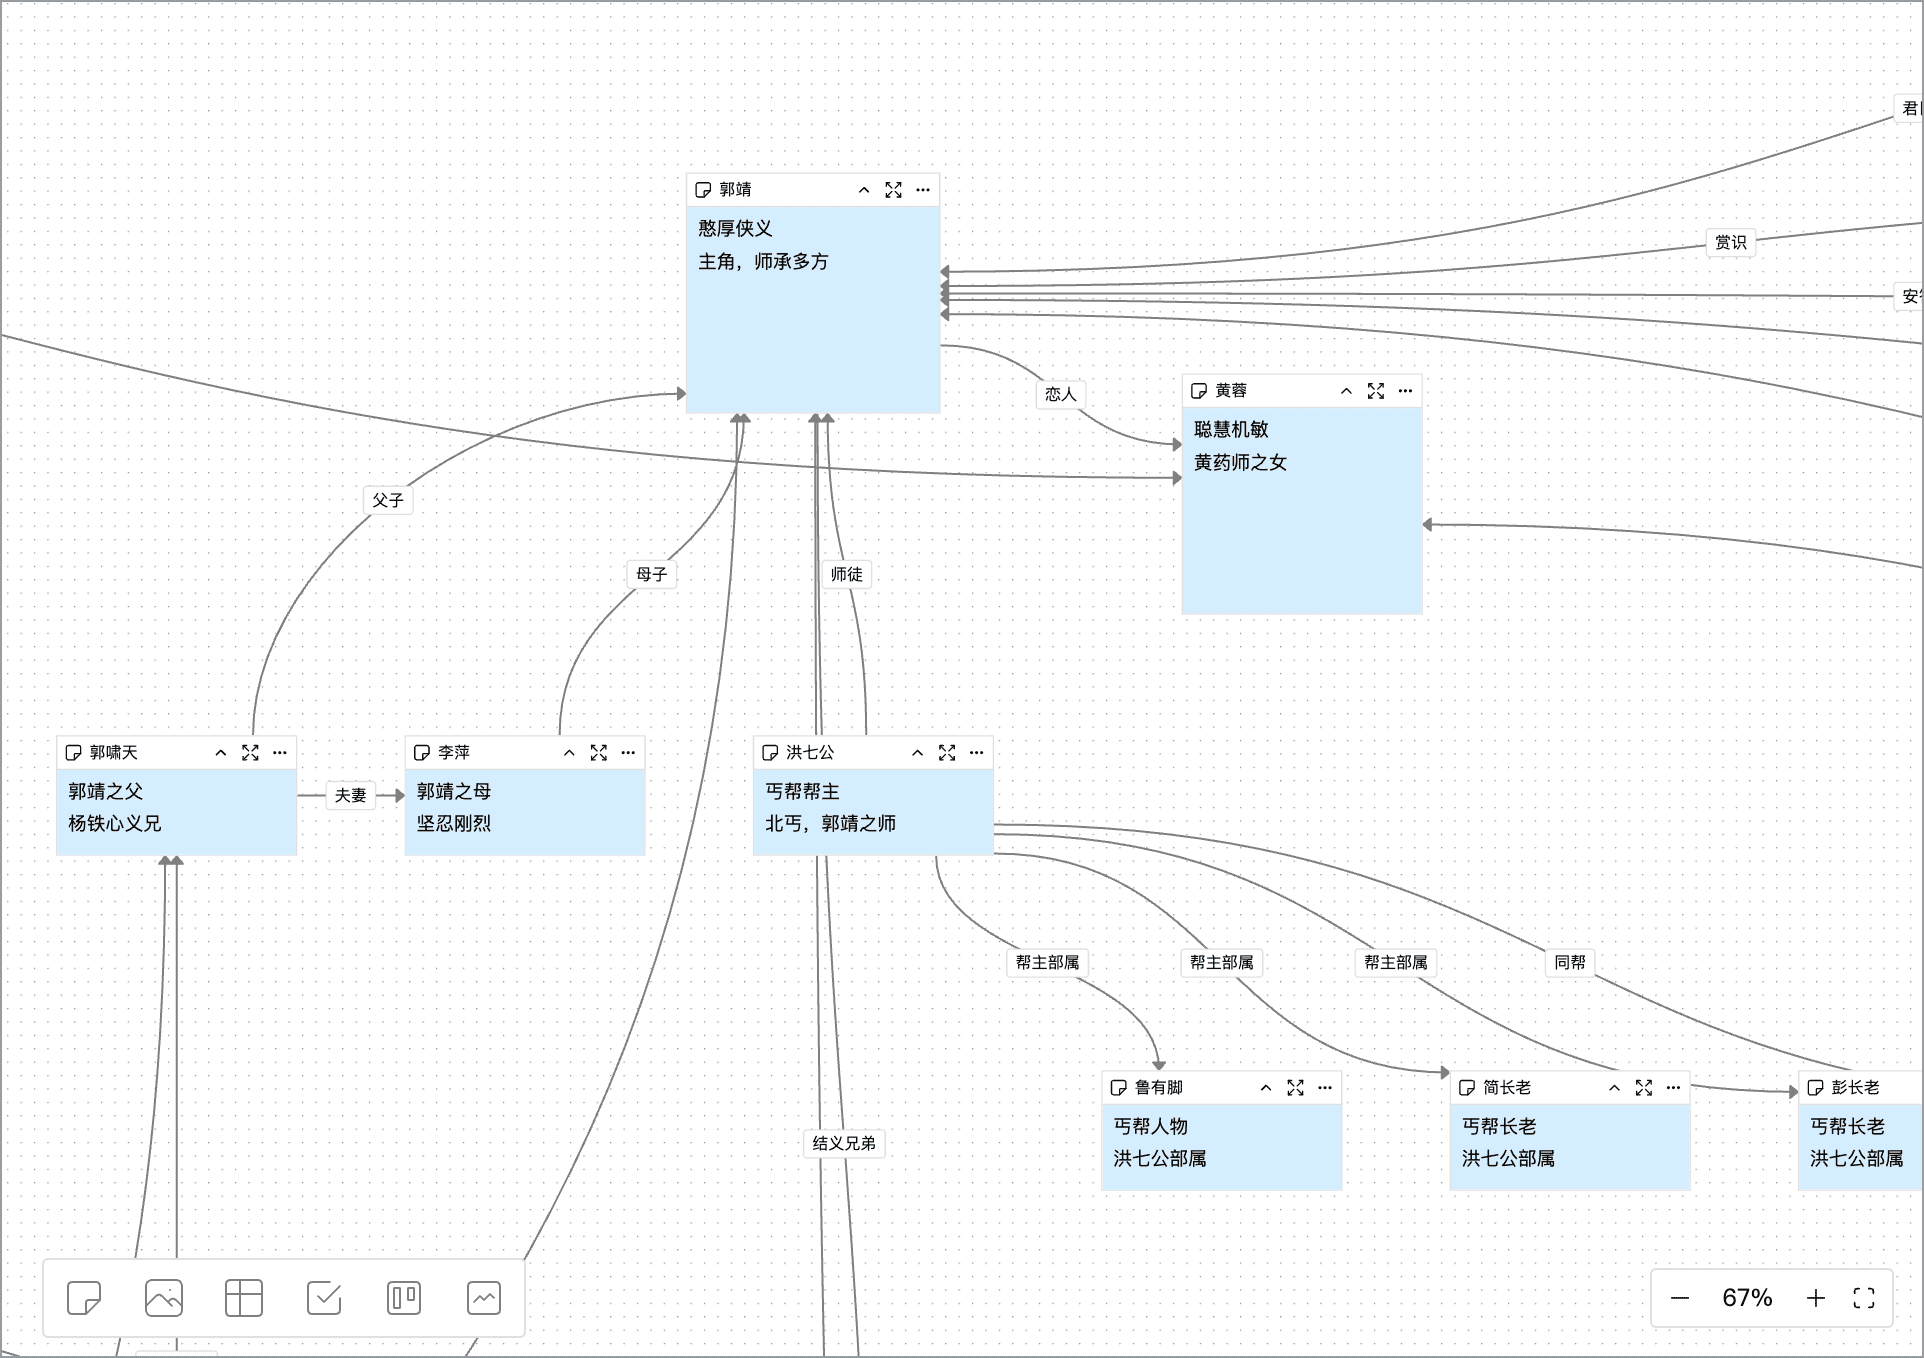Viewport: 1924px width, 1358px height.
Task: Collapse the 洪七公 card
Action: click(917, 753)
